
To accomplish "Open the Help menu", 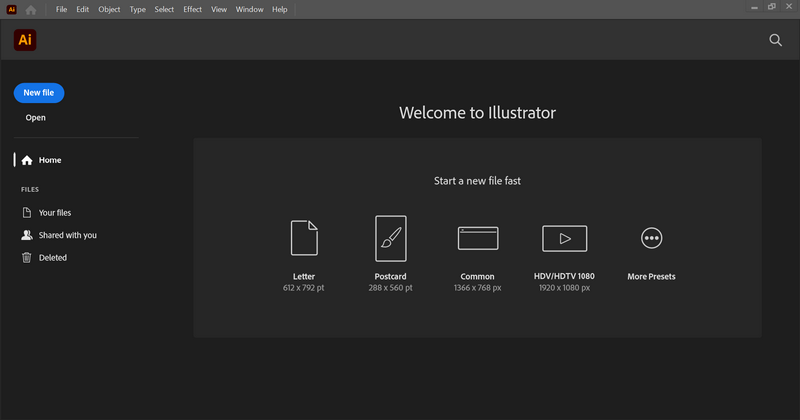I will (x=279, y=9).
